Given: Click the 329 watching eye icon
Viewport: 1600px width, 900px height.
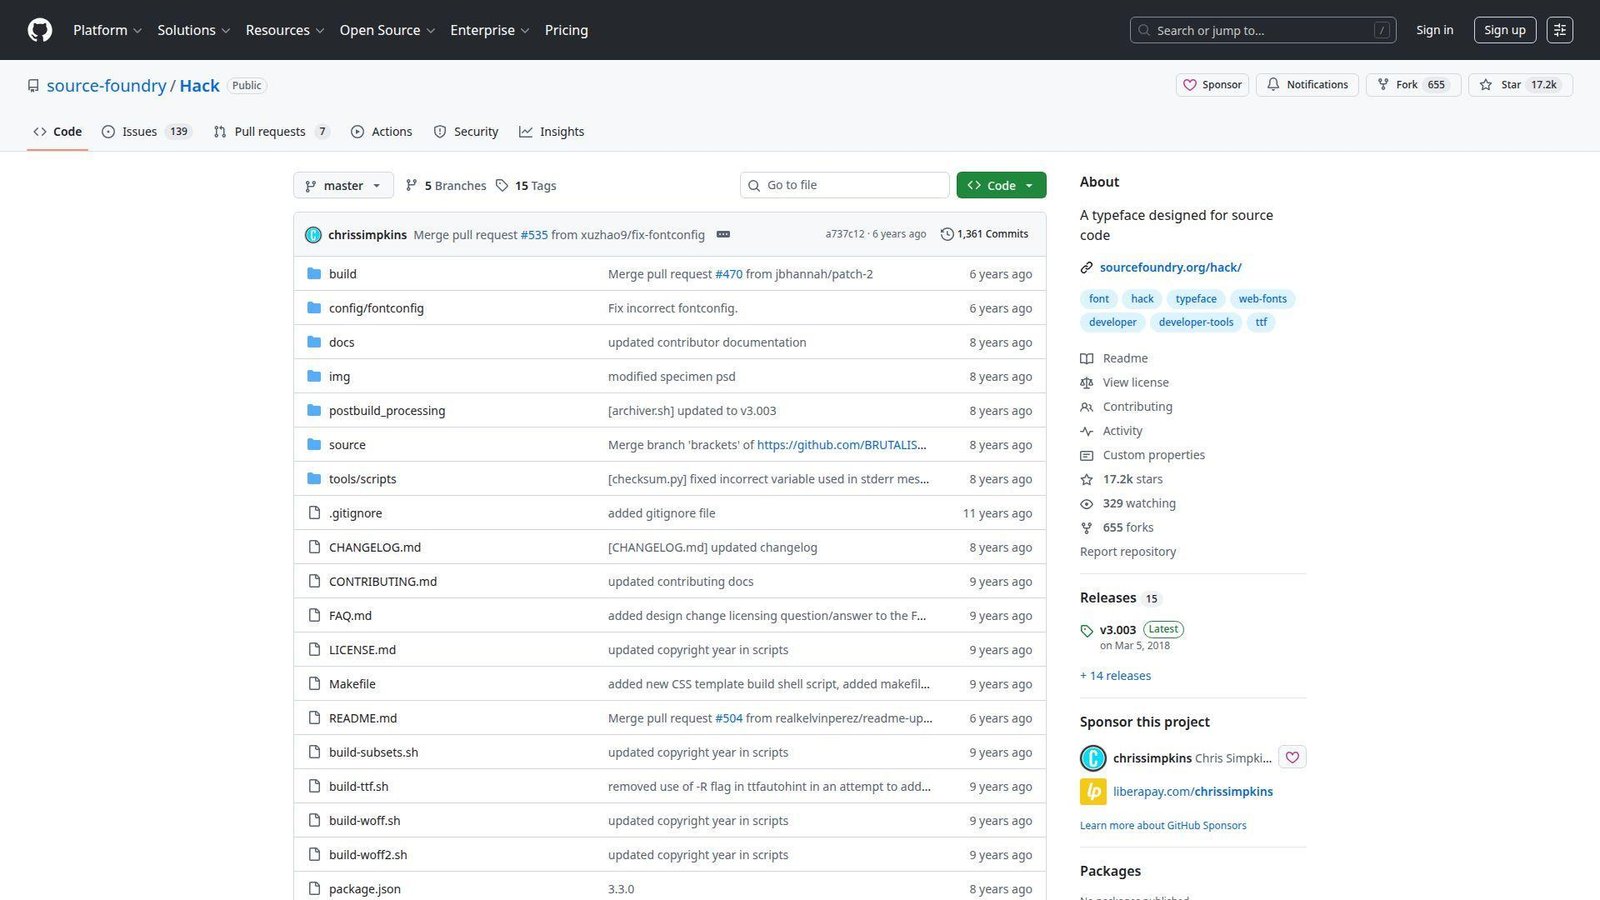Looking at the screenshot, I should [1087, 503].
